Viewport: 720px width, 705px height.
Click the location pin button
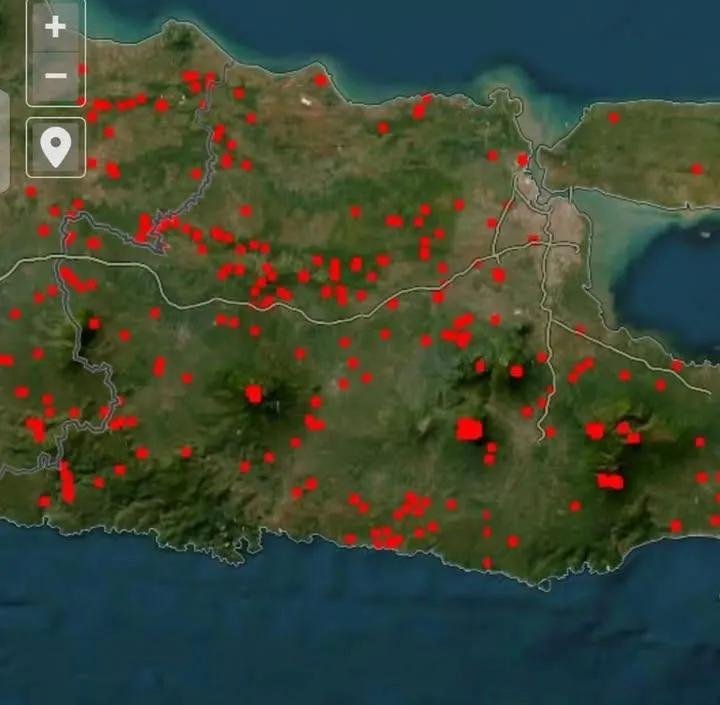[56, 147]
